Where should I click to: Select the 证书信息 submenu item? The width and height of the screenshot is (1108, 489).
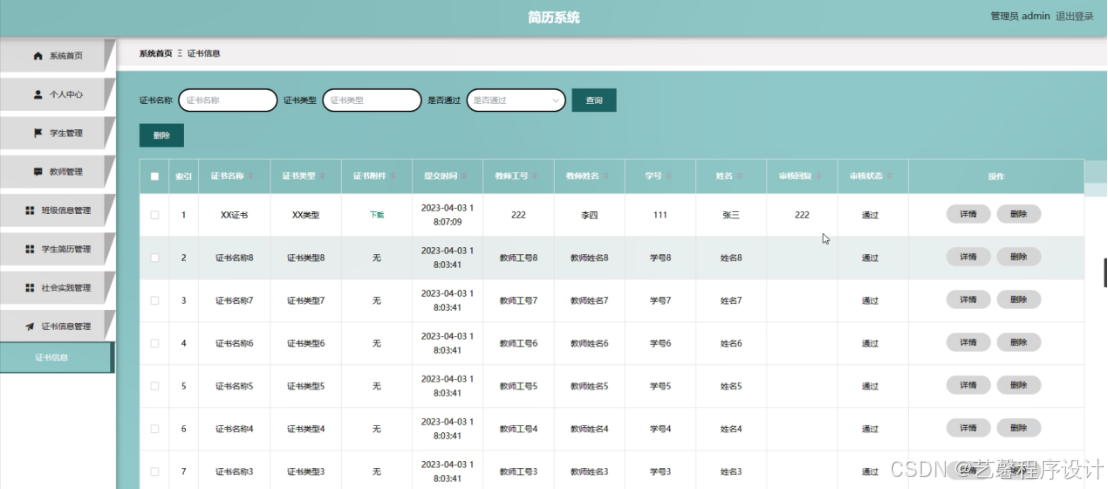coord(57,358)
